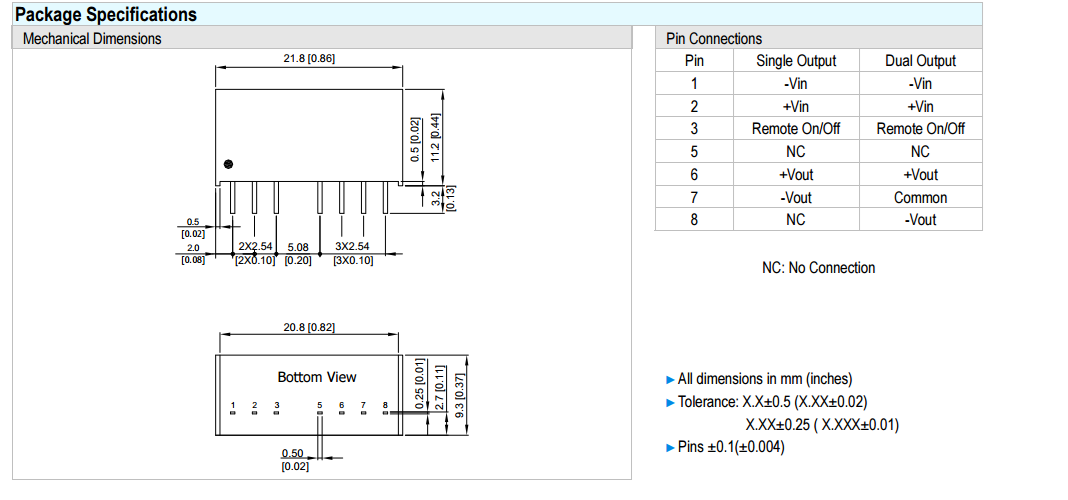Click the NC: No Connection footnote
This screenshot has height=500, width=1068.
click(x=818, y=268)
